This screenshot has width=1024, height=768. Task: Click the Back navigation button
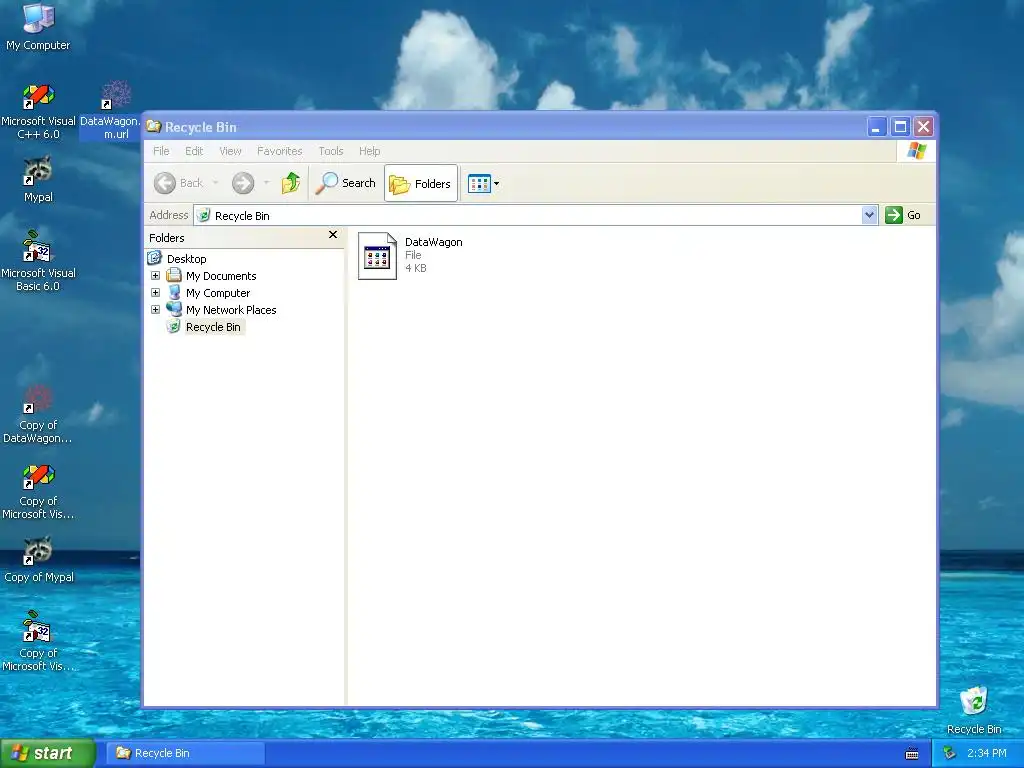(x=179, y=183)
